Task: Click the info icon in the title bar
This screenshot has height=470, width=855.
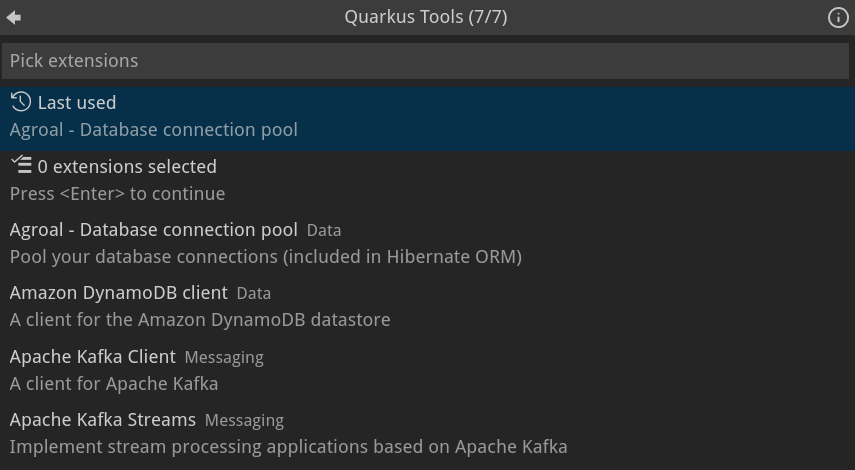Action: point(838,17)
